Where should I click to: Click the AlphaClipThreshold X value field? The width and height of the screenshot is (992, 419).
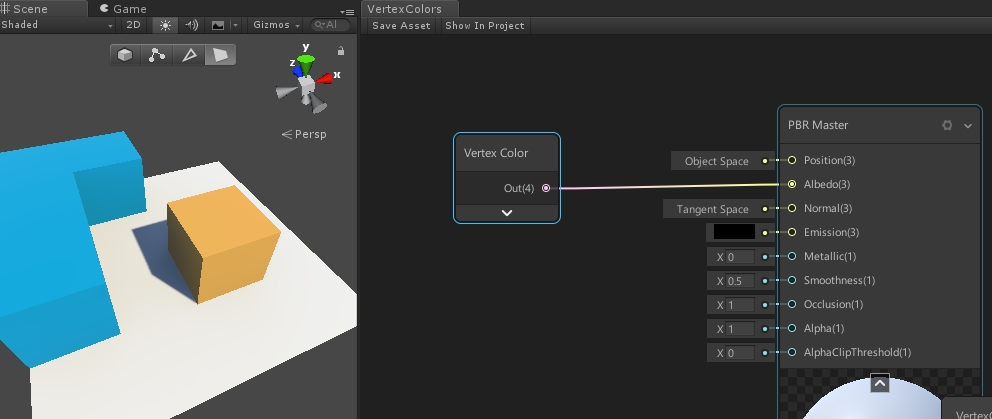point(740,353)
